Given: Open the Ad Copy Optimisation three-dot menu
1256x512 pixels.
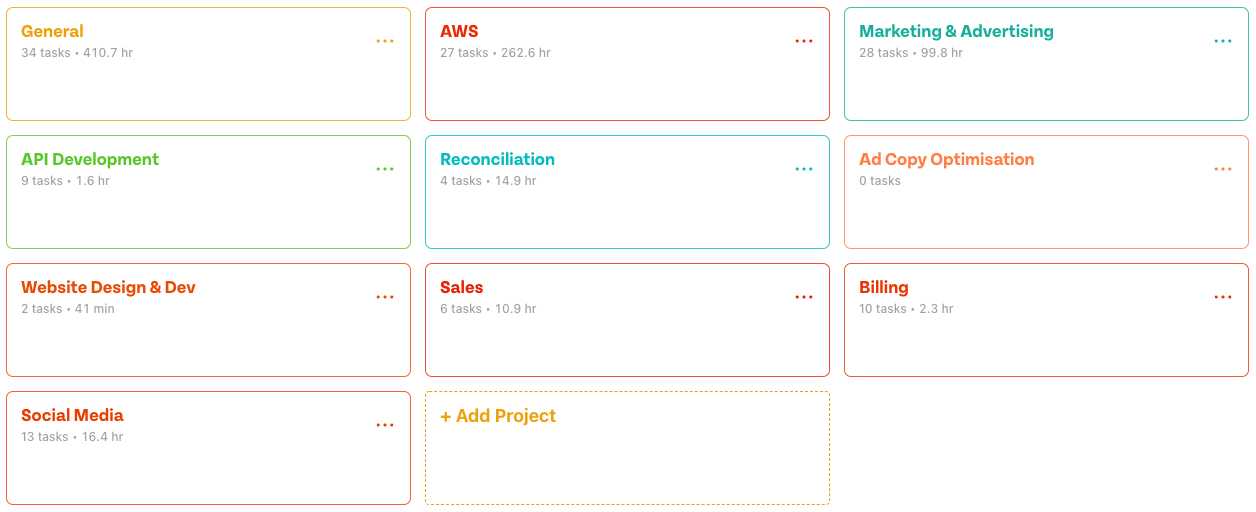Looking at the screenshot, I should click(1223, 169).
